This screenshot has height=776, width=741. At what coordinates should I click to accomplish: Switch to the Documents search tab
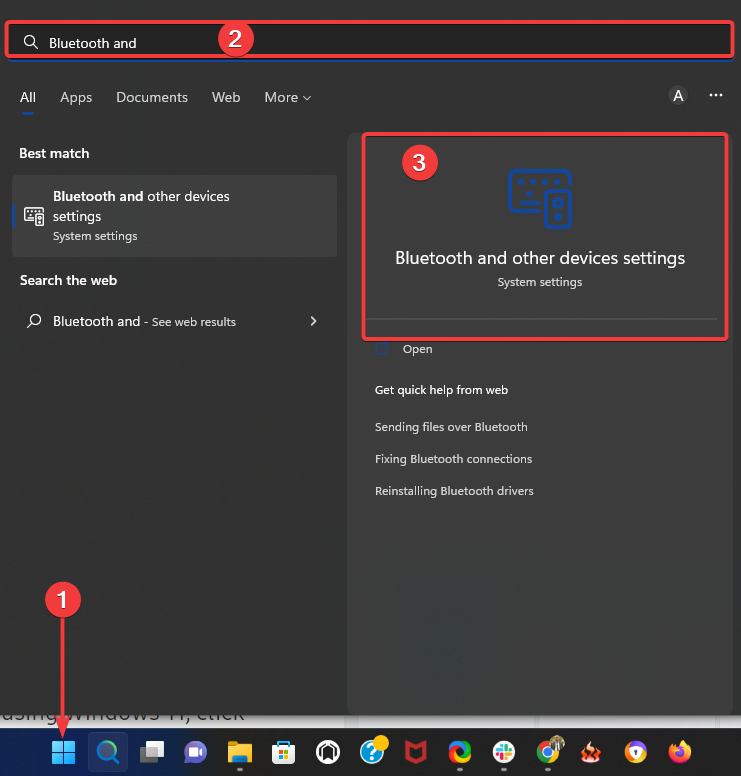pyautogui.click(x=152, y=97)
